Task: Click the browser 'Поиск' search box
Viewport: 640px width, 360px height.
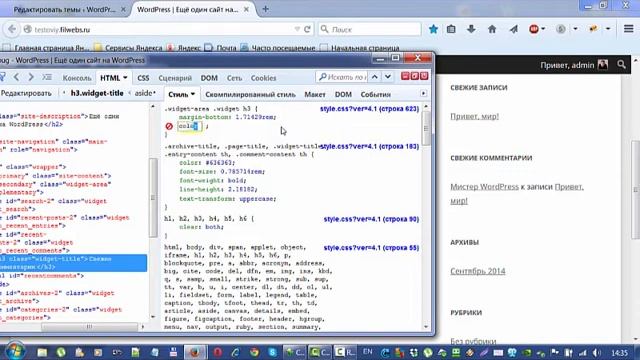Action: (x=369, y=29)
